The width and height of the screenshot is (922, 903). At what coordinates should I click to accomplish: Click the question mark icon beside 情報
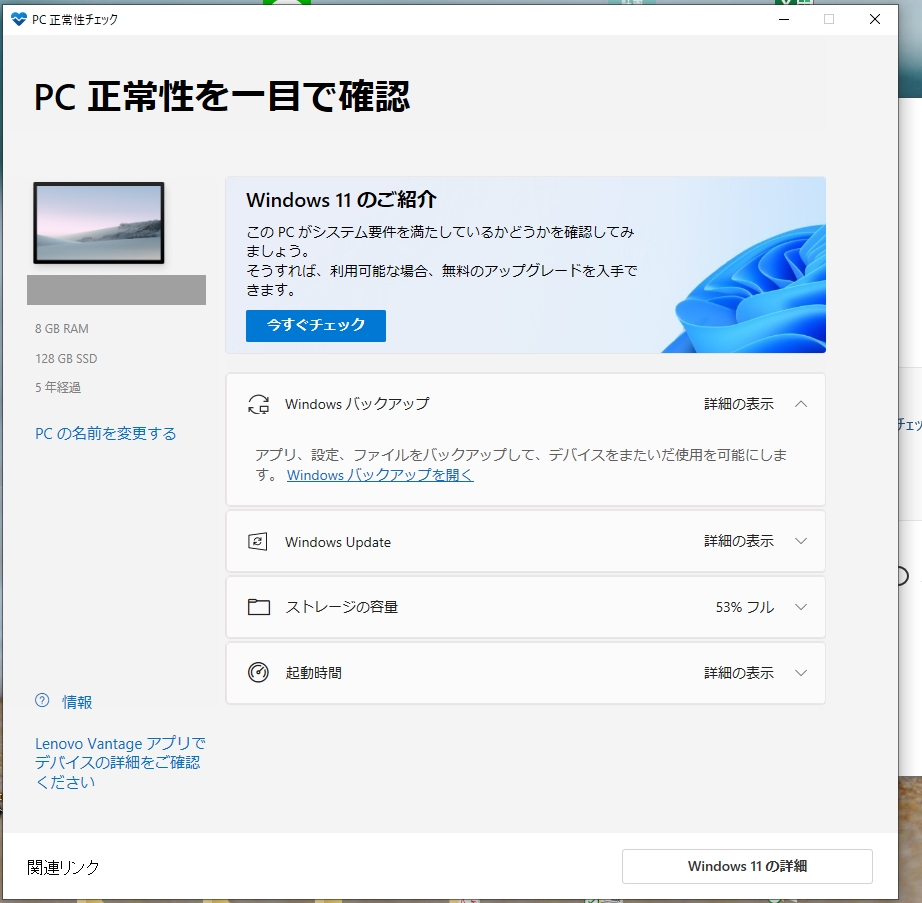[x=42, y=700]
